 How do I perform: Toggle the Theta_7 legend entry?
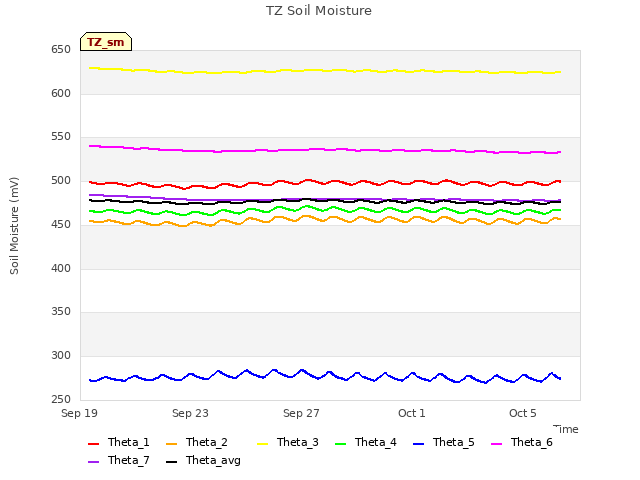point(119,460)
